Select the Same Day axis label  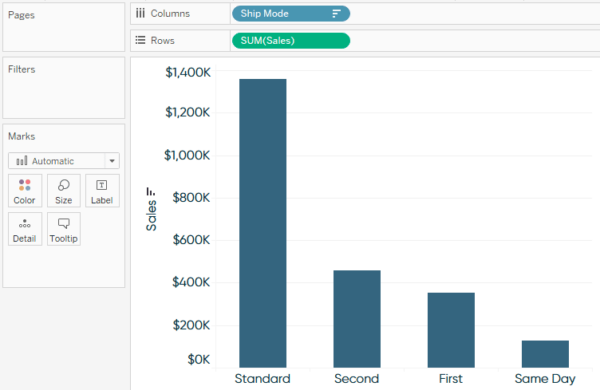545,379
